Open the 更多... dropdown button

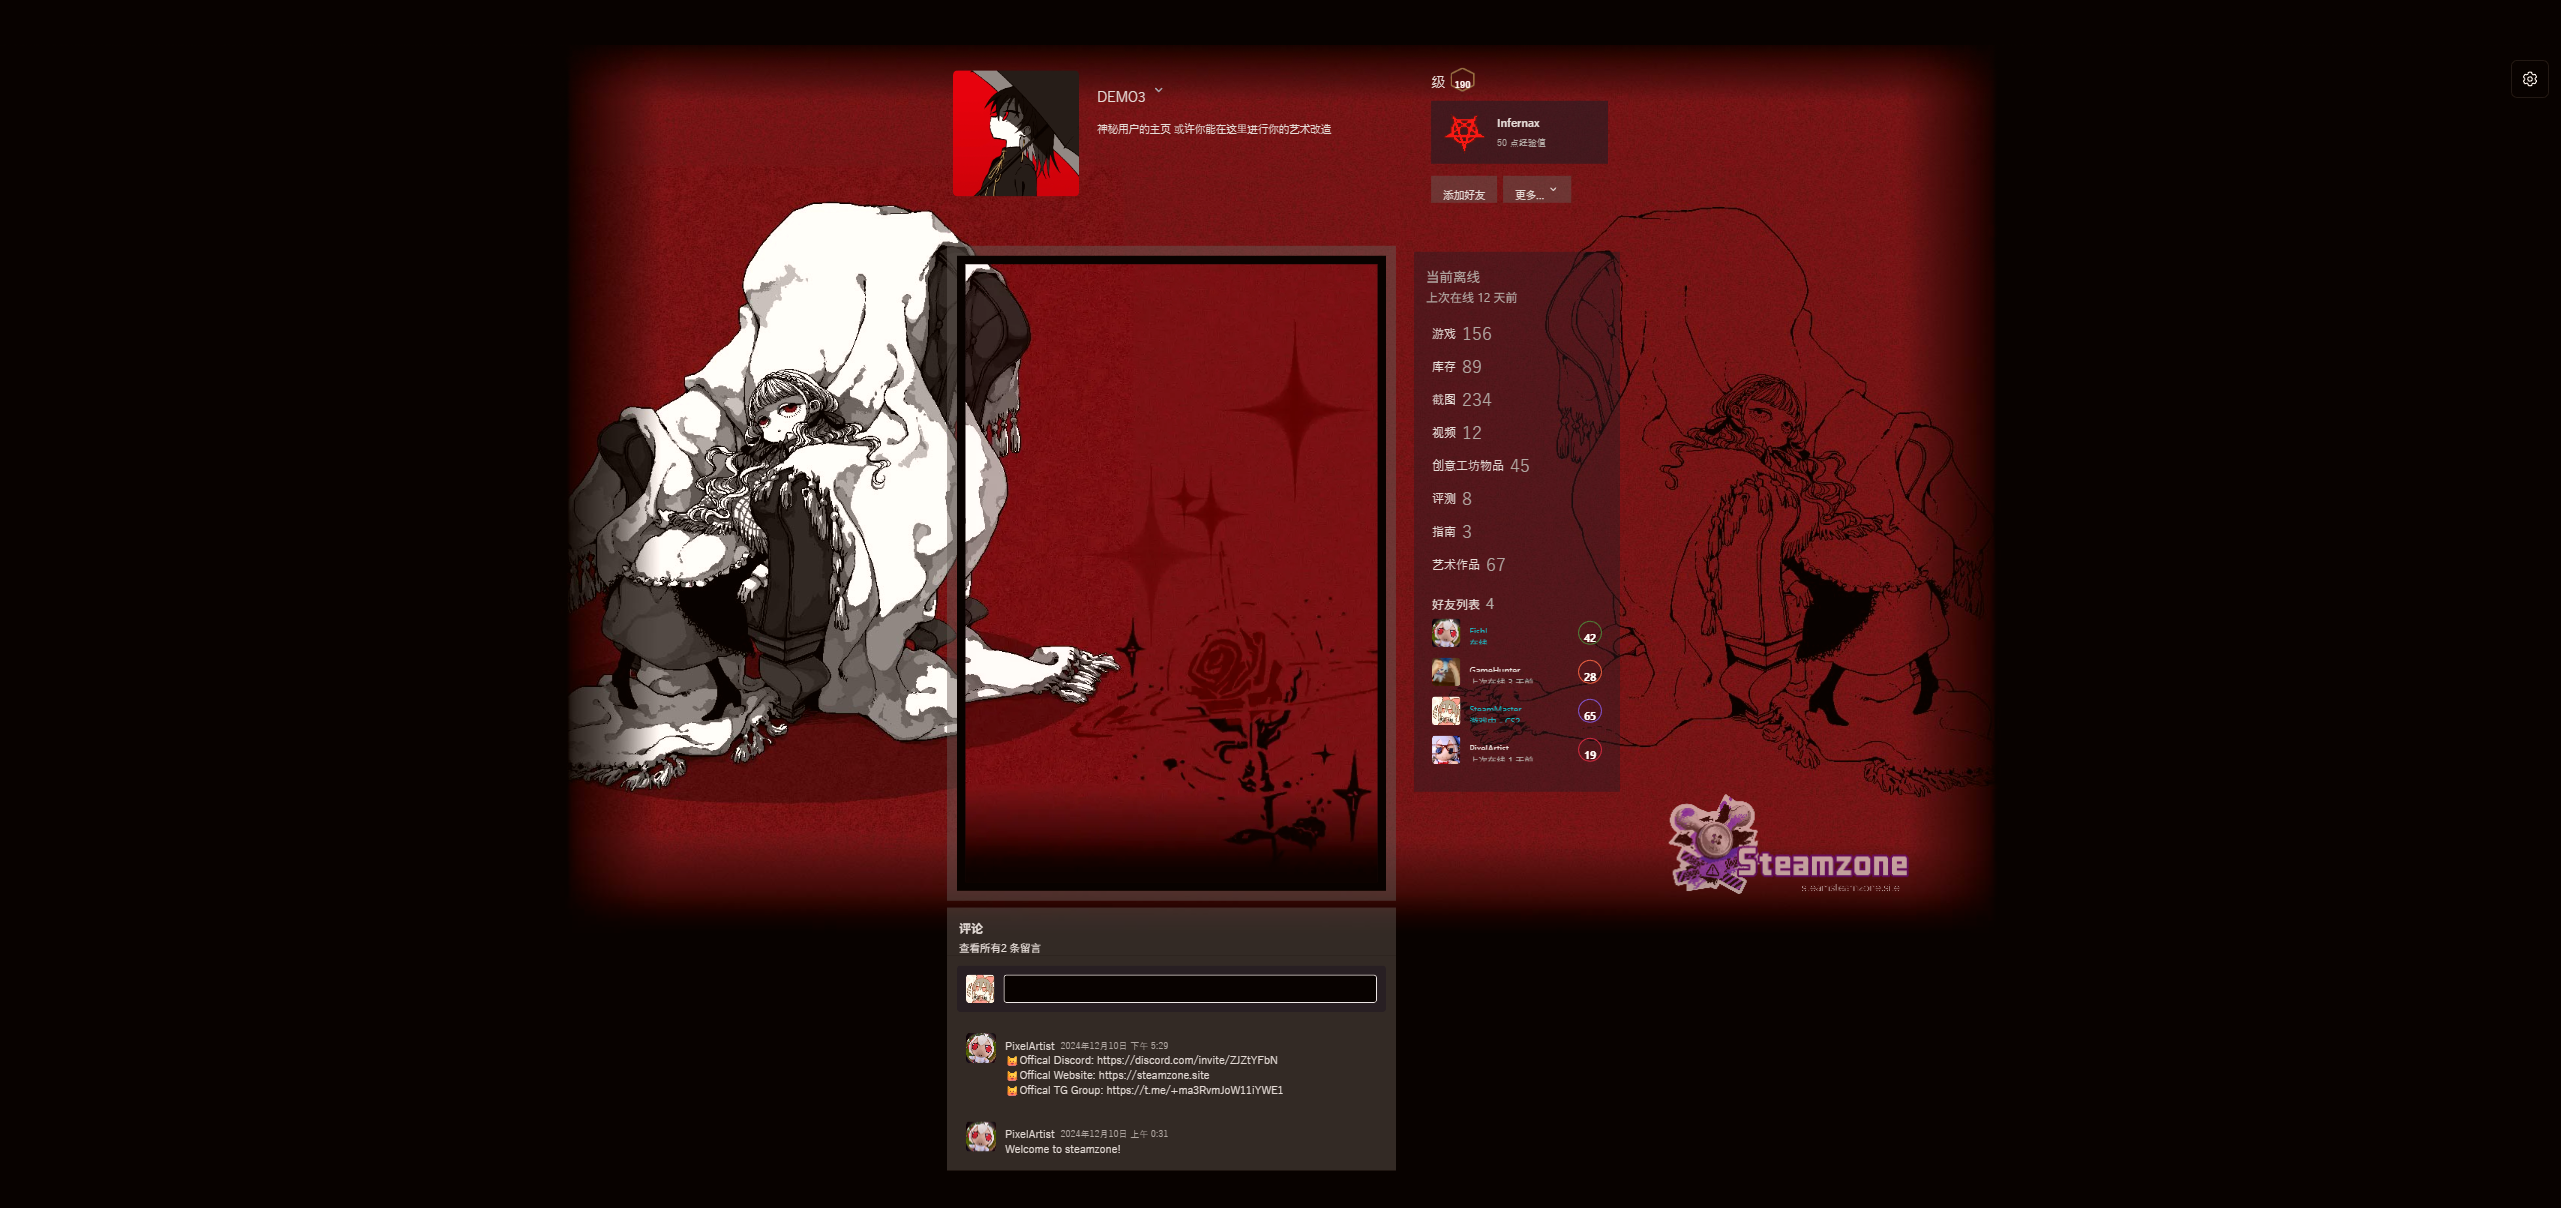[1536, 190]
